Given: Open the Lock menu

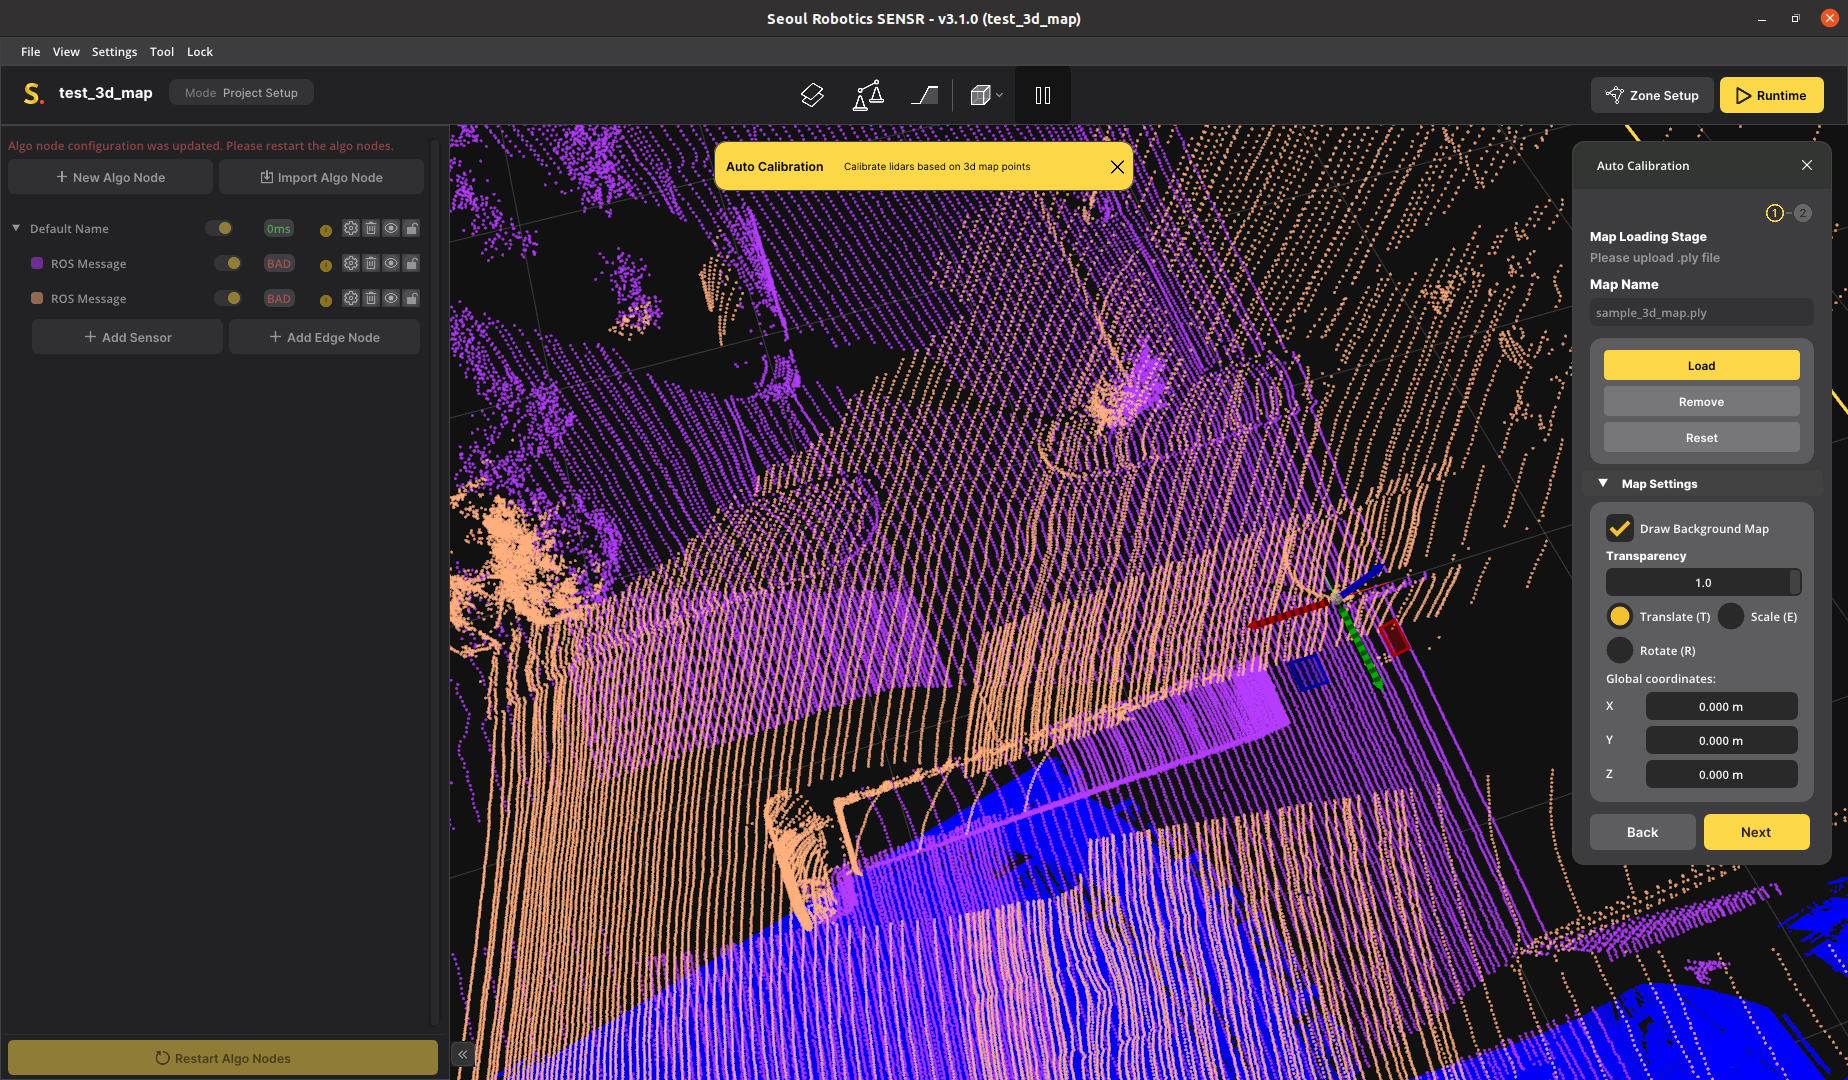Looking at the screenshot, I should [x=200, y=51].
